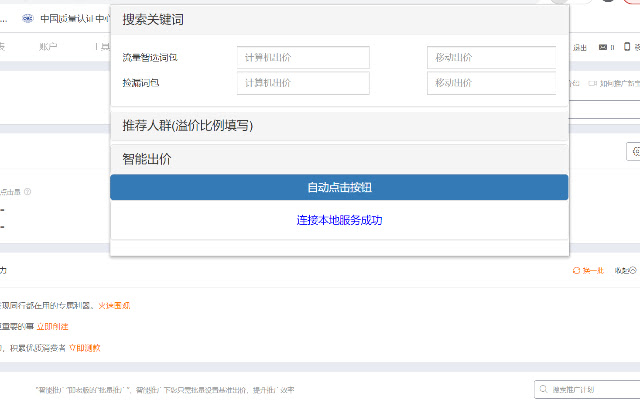Screen dimensions: 640x400
Task: Focus 捡漏词包 计算机出价 input field
Action: coord(303,83)
